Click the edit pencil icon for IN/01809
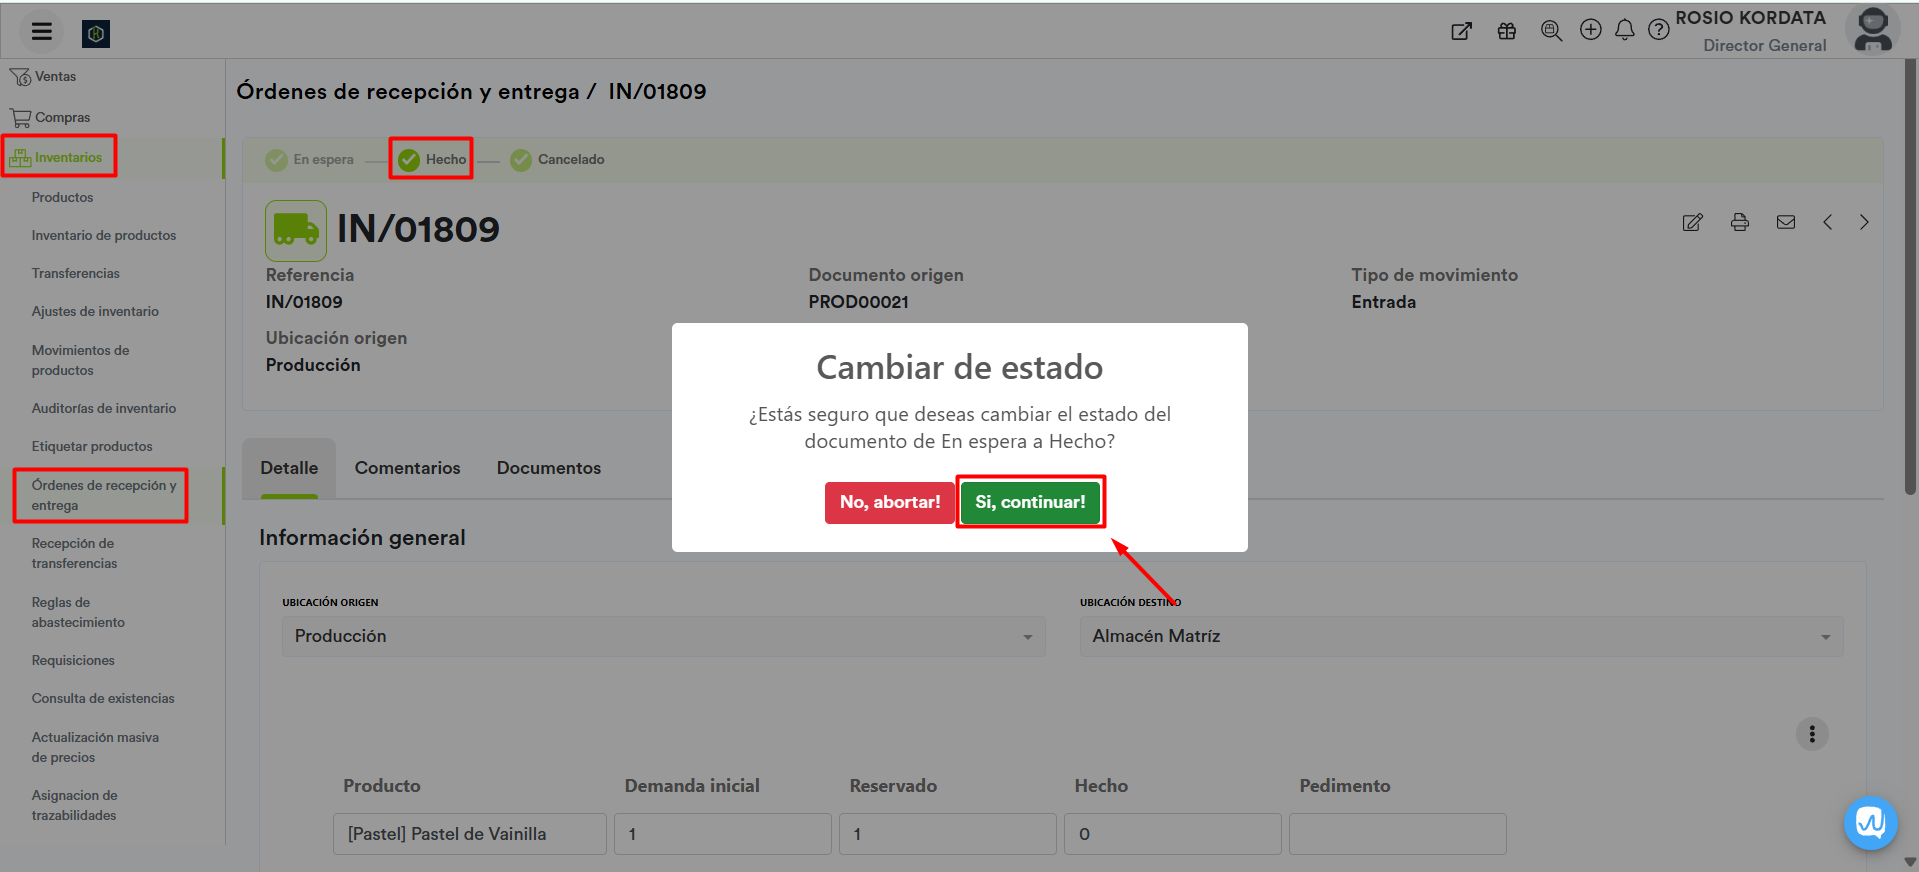The height and width of the screenshot is (872, 1919). (1692, 222)
